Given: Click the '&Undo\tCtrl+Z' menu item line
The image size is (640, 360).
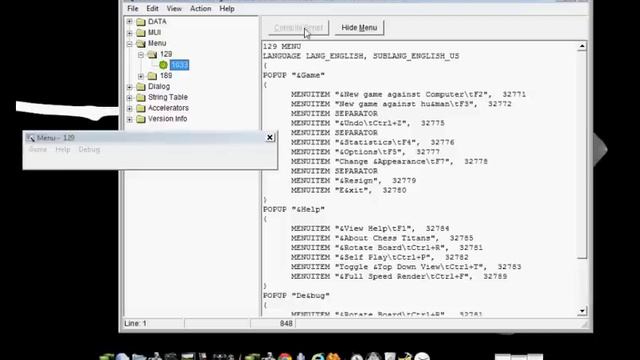Looking at the screenshot, I should coord(368,123).
